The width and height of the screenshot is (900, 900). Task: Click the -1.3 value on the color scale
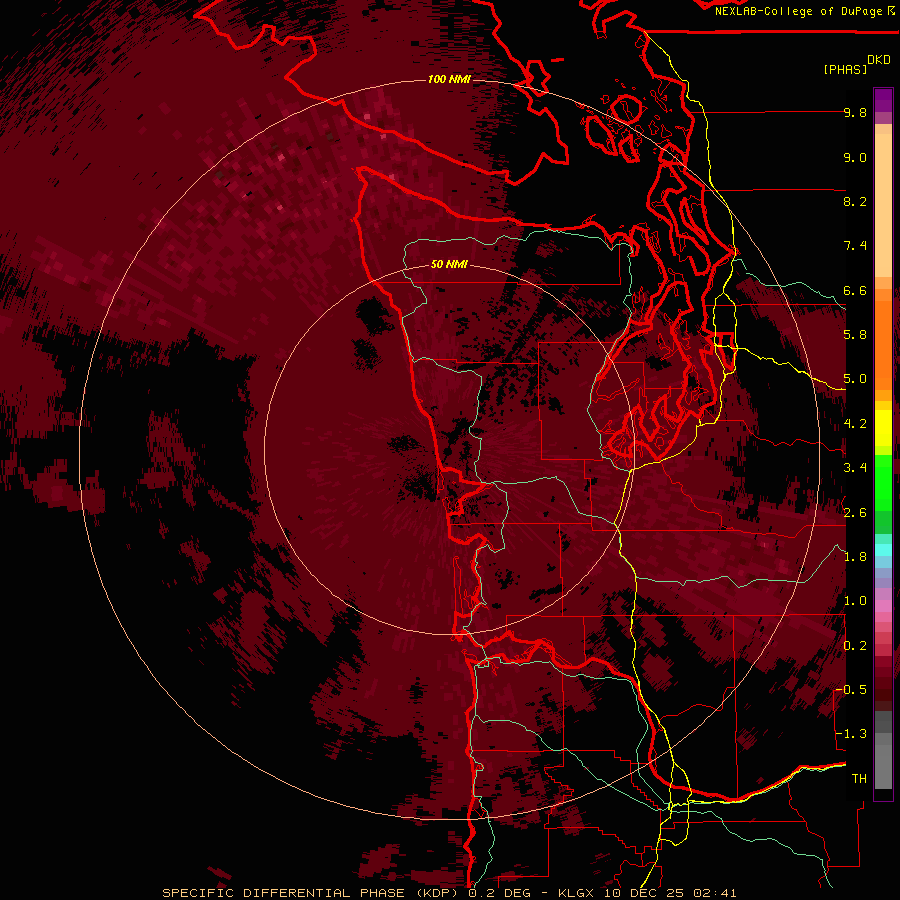851,734
